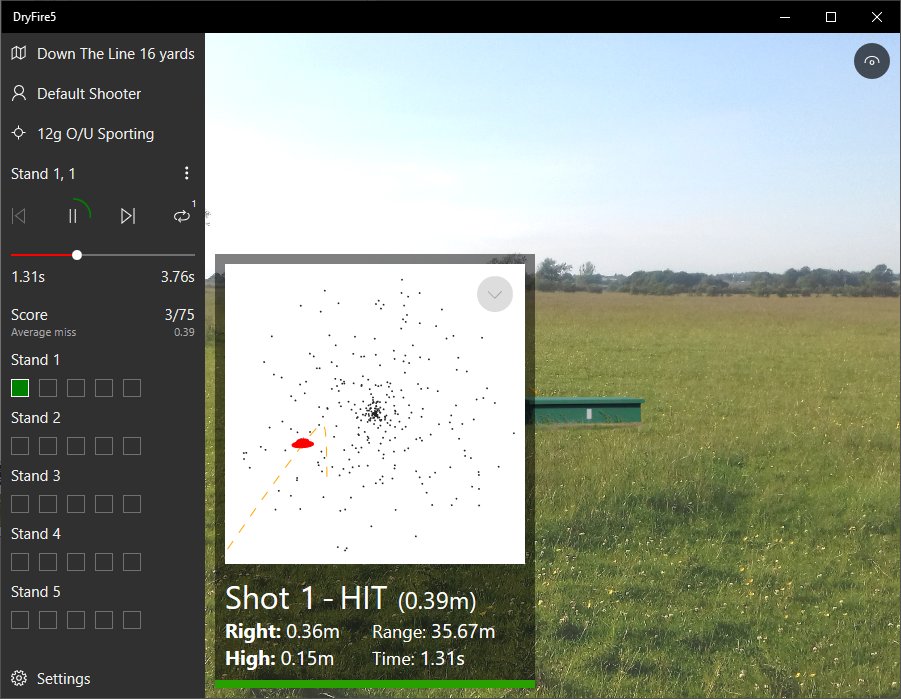
Task: Click the crosshair icon for 12g O/U Sporting
Action: tap(18, 134)
